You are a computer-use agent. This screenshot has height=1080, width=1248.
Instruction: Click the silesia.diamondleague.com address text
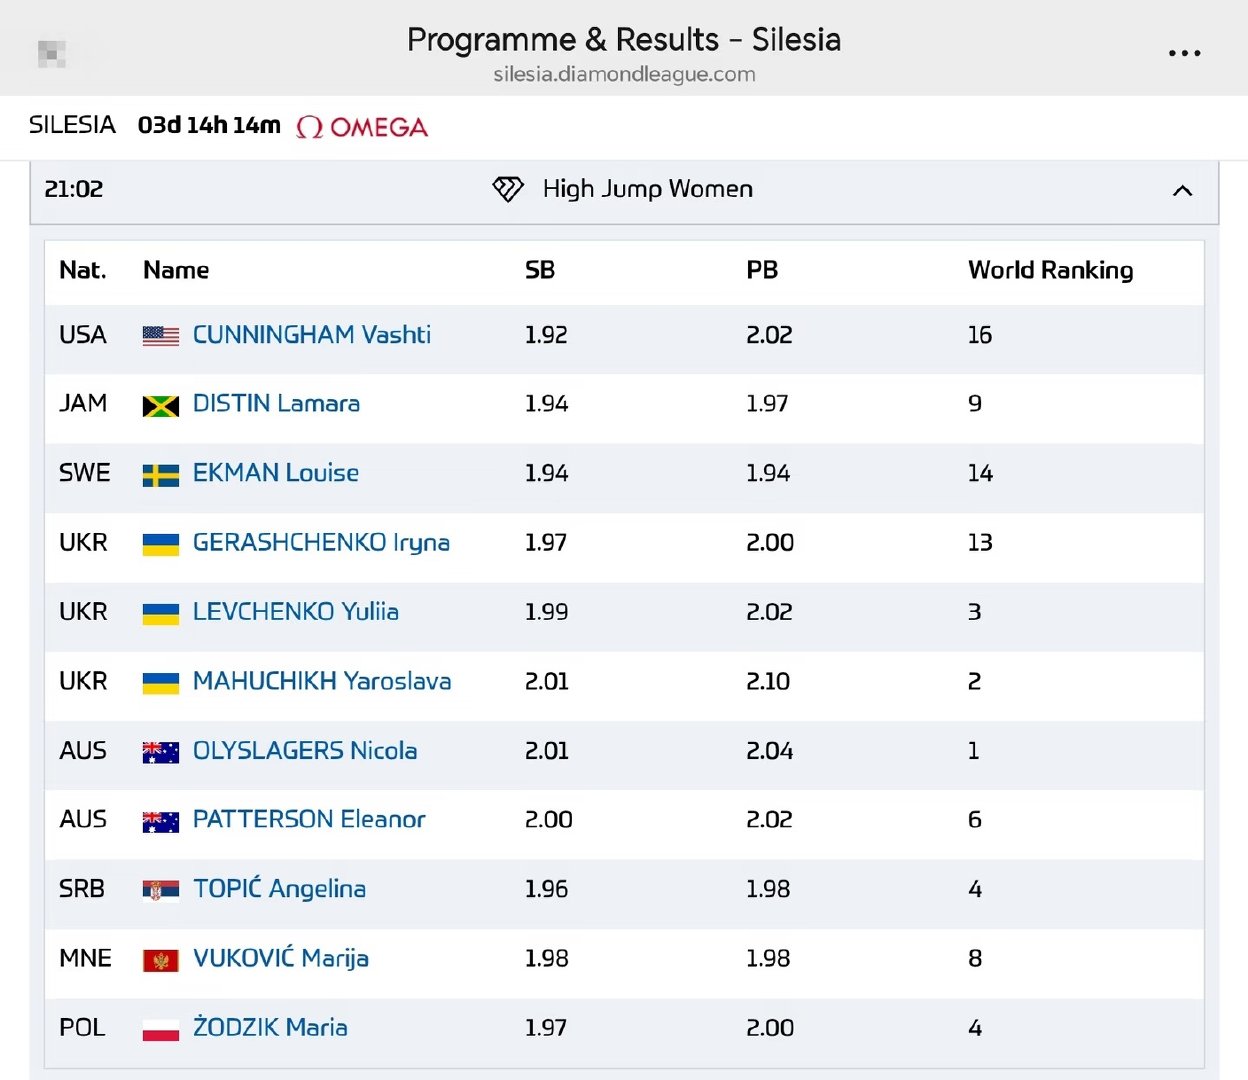pos(624,74)
